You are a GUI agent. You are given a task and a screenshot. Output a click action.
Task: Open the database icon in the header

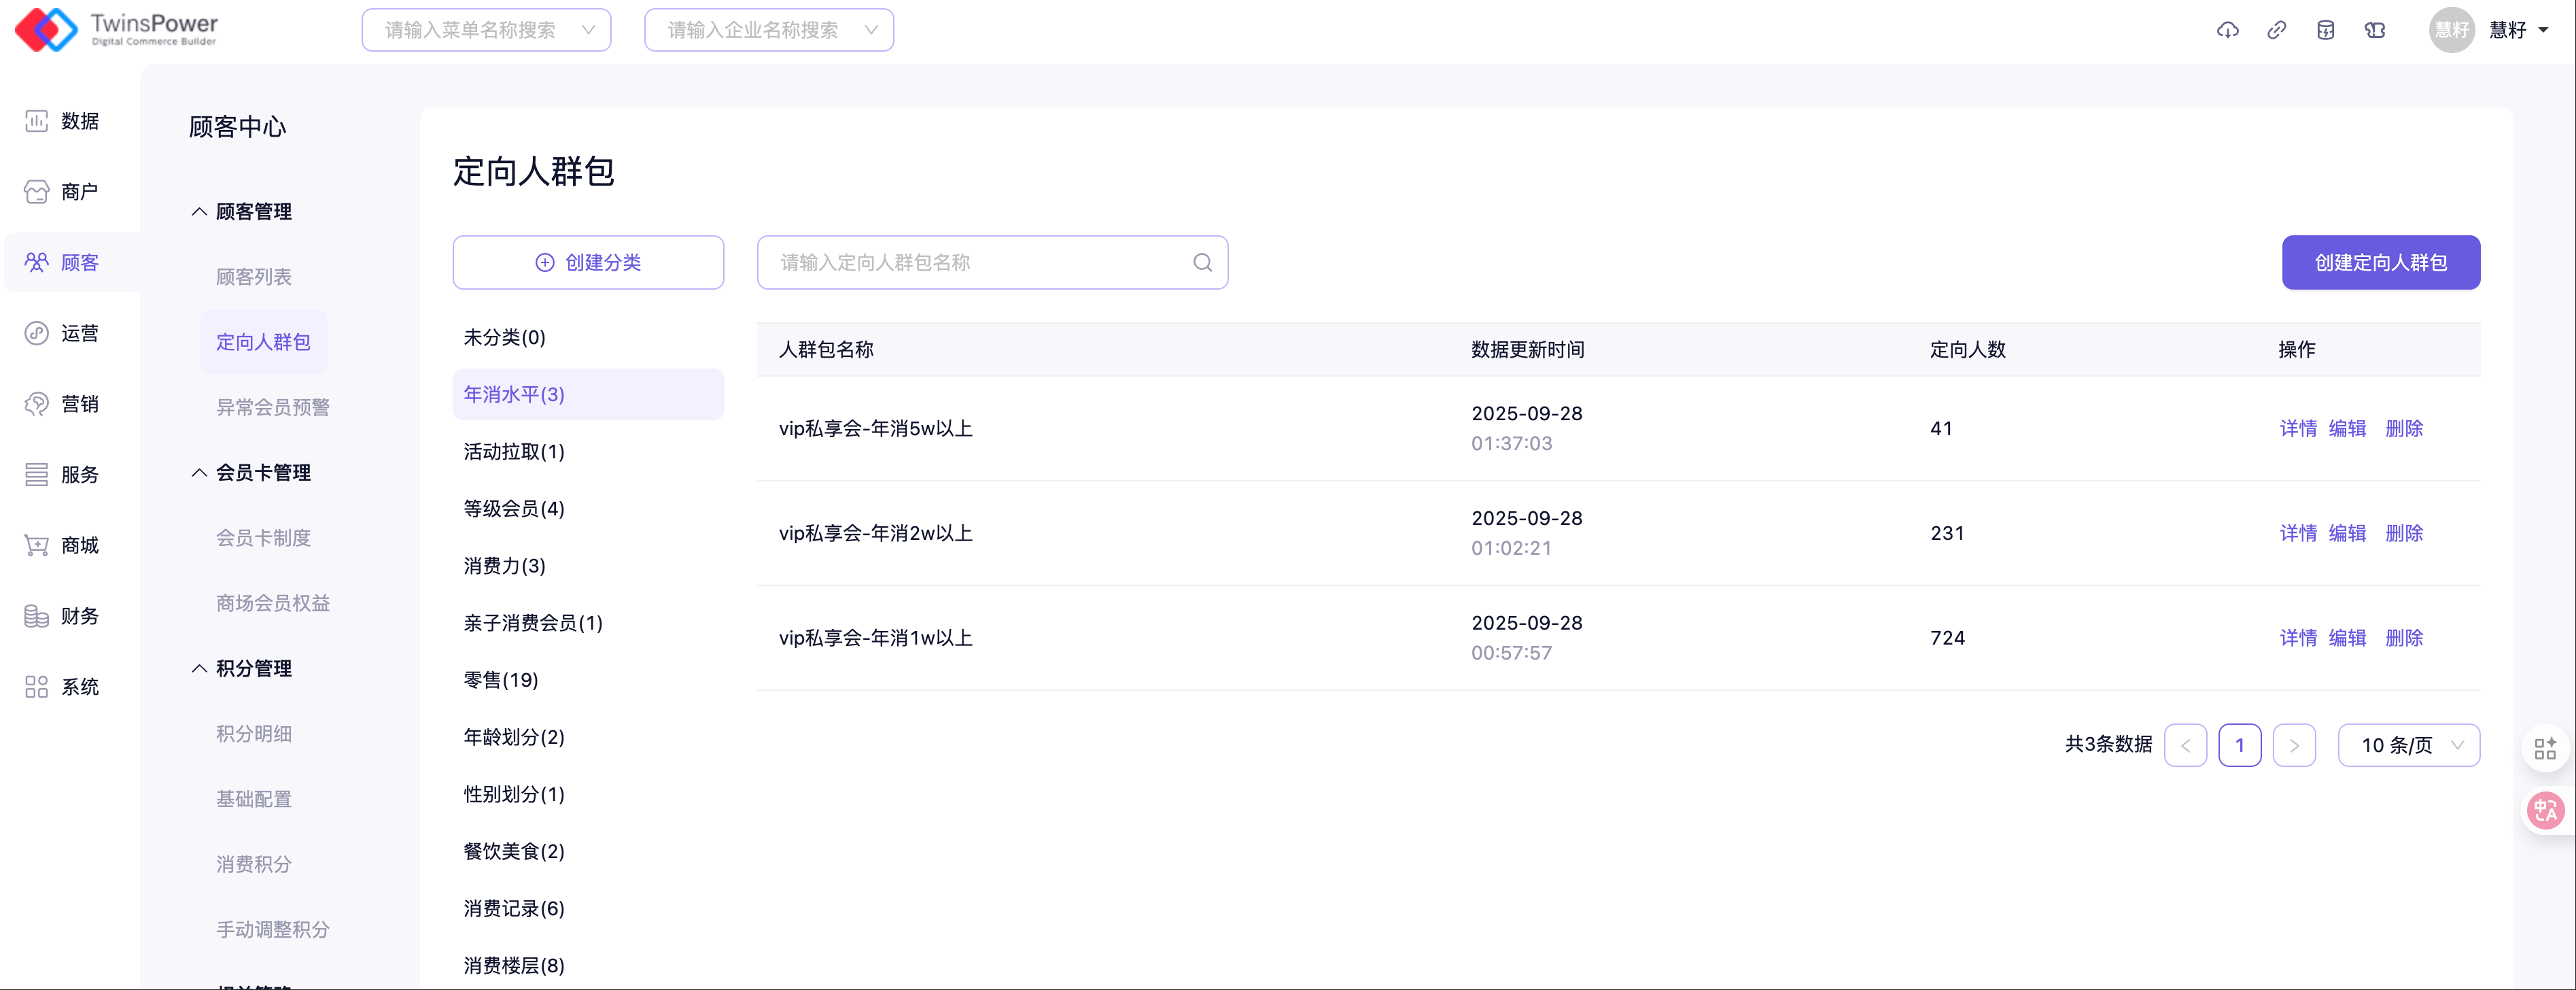(2325, 30)
